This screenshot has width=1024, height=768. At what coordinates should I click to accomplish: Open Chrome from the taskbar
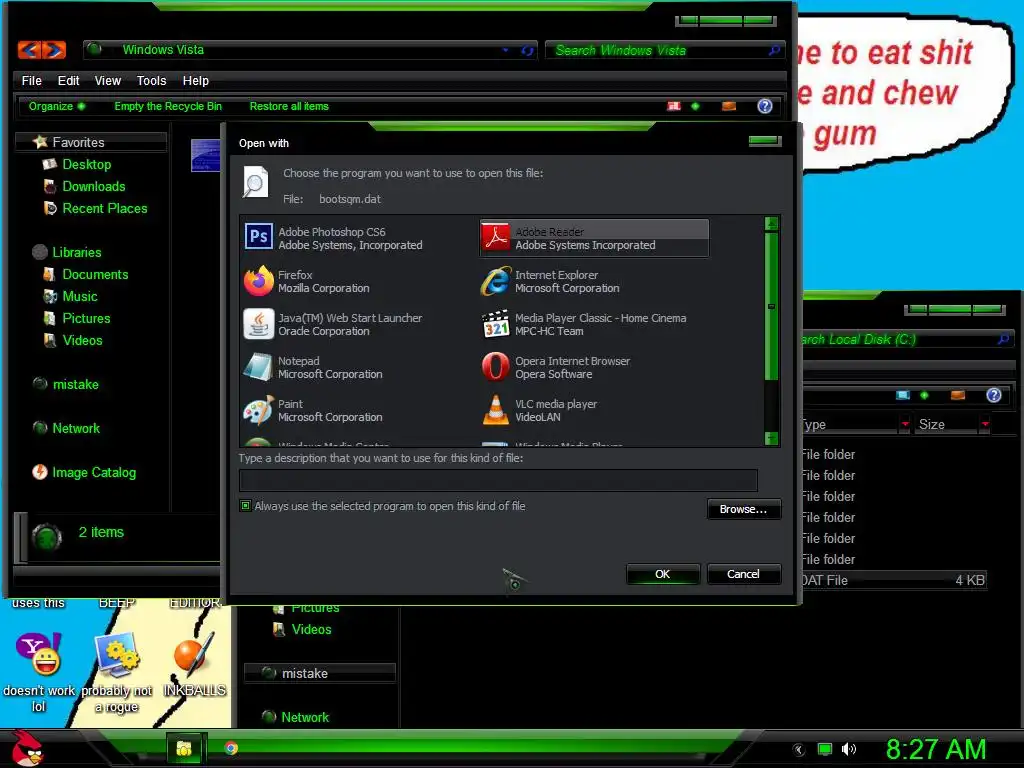(x=231, y=748)
